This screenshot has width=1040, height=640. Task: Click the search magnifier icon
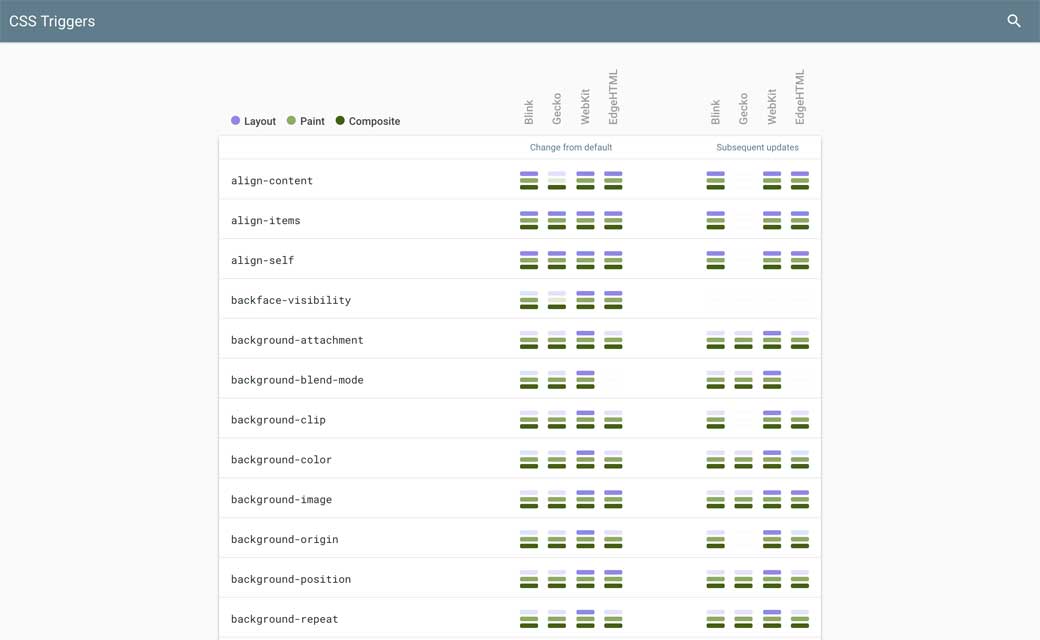pyautogui.click(x=1013, y=21)
